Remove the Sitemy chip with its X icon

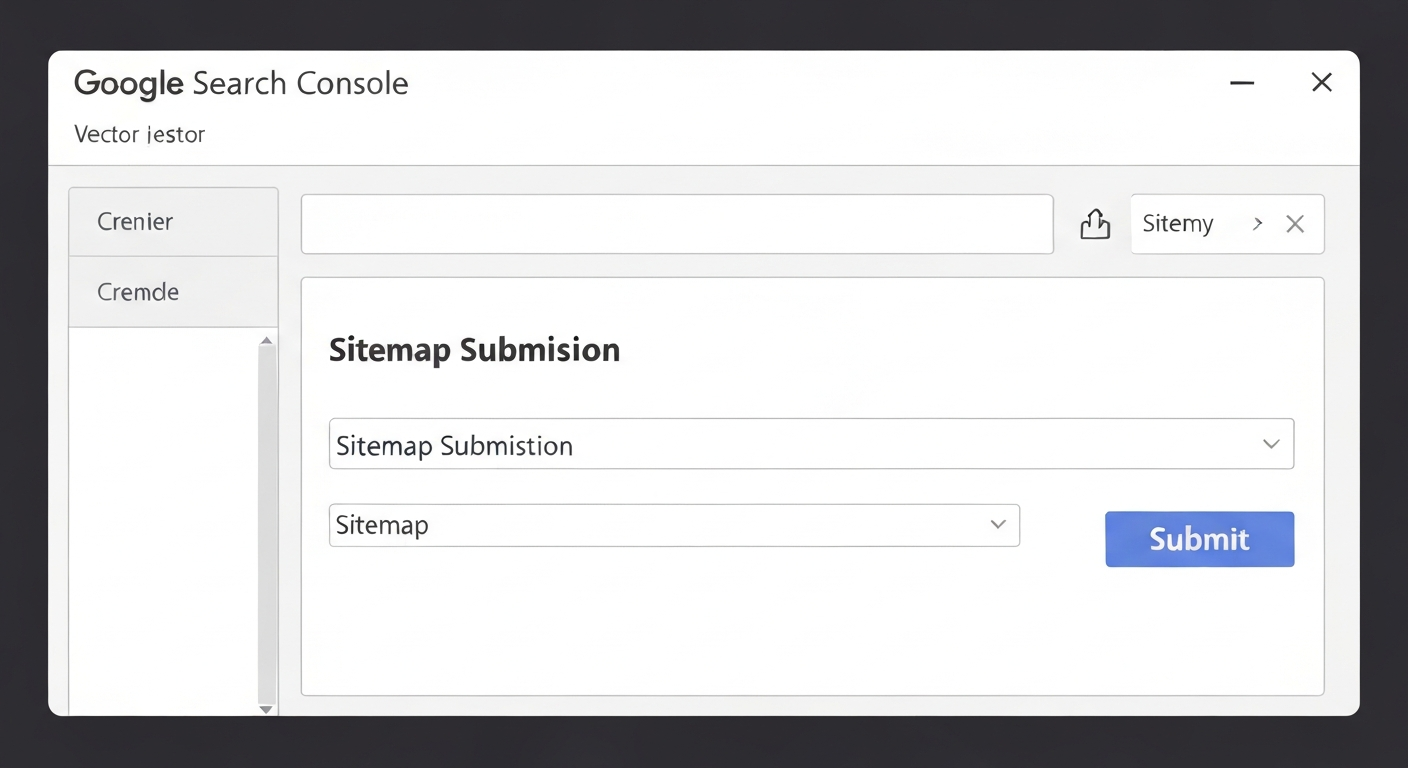click(1295, 224)
